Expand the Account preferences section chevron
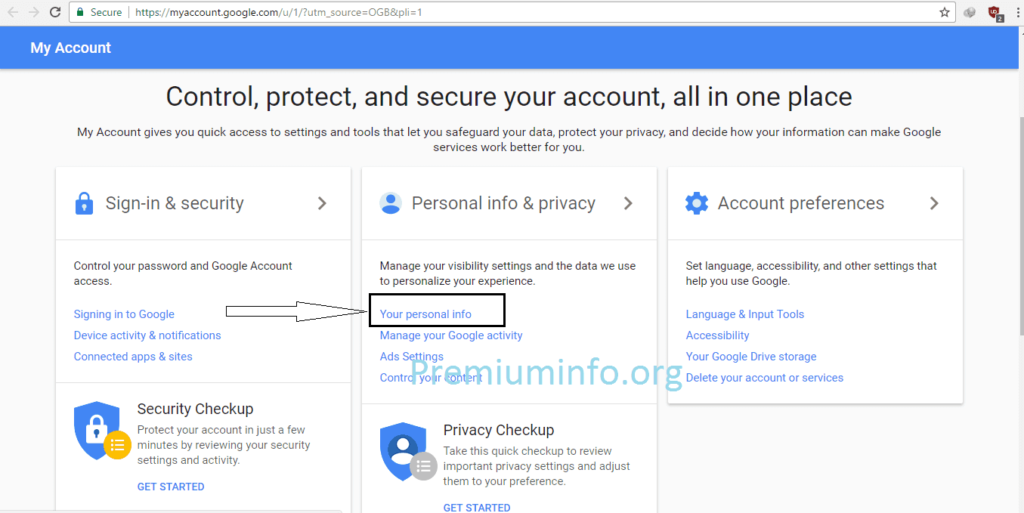 click(934, 203)
